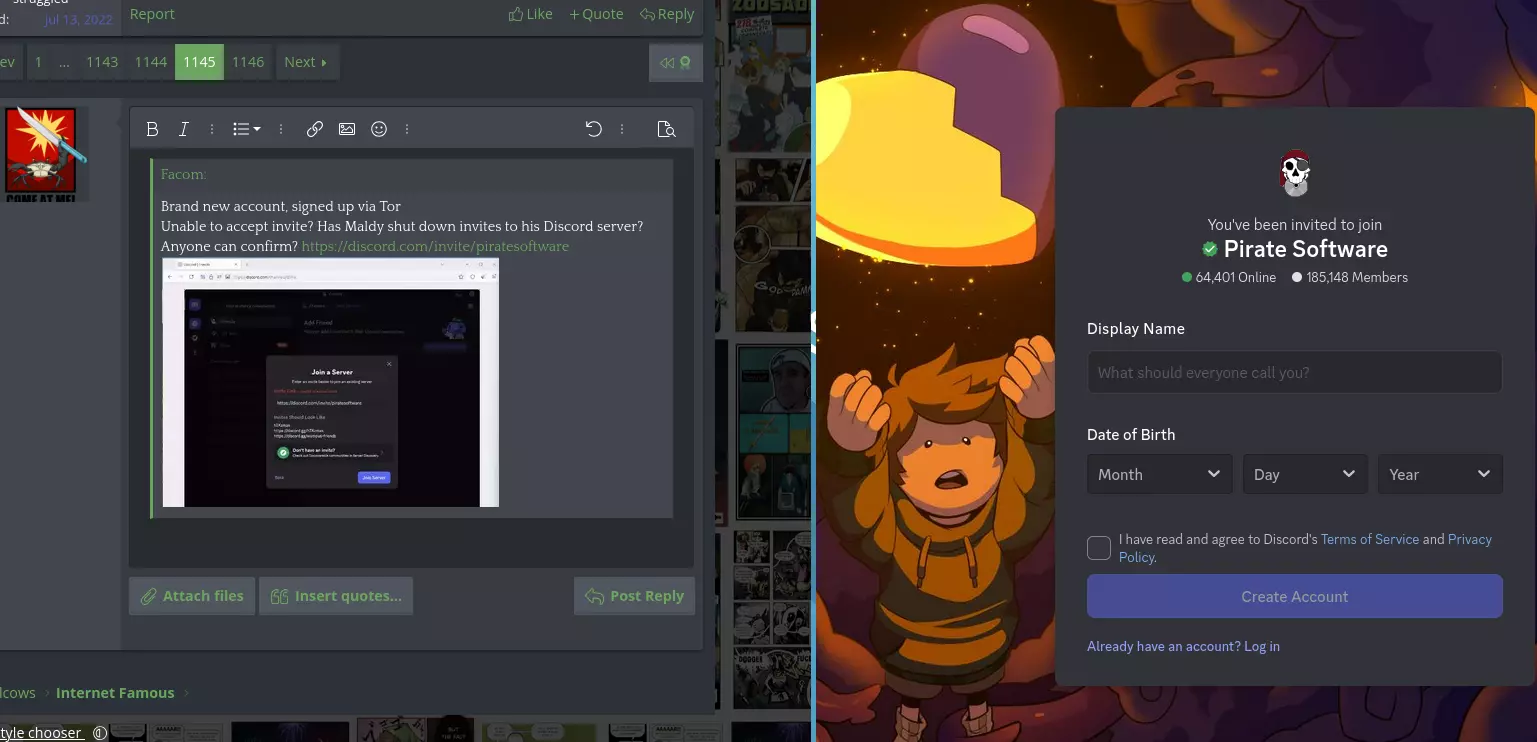The image size is (1537, 742).
Task: Check the Terms of Service agreement checkbox
Action: coord(1099,548)
